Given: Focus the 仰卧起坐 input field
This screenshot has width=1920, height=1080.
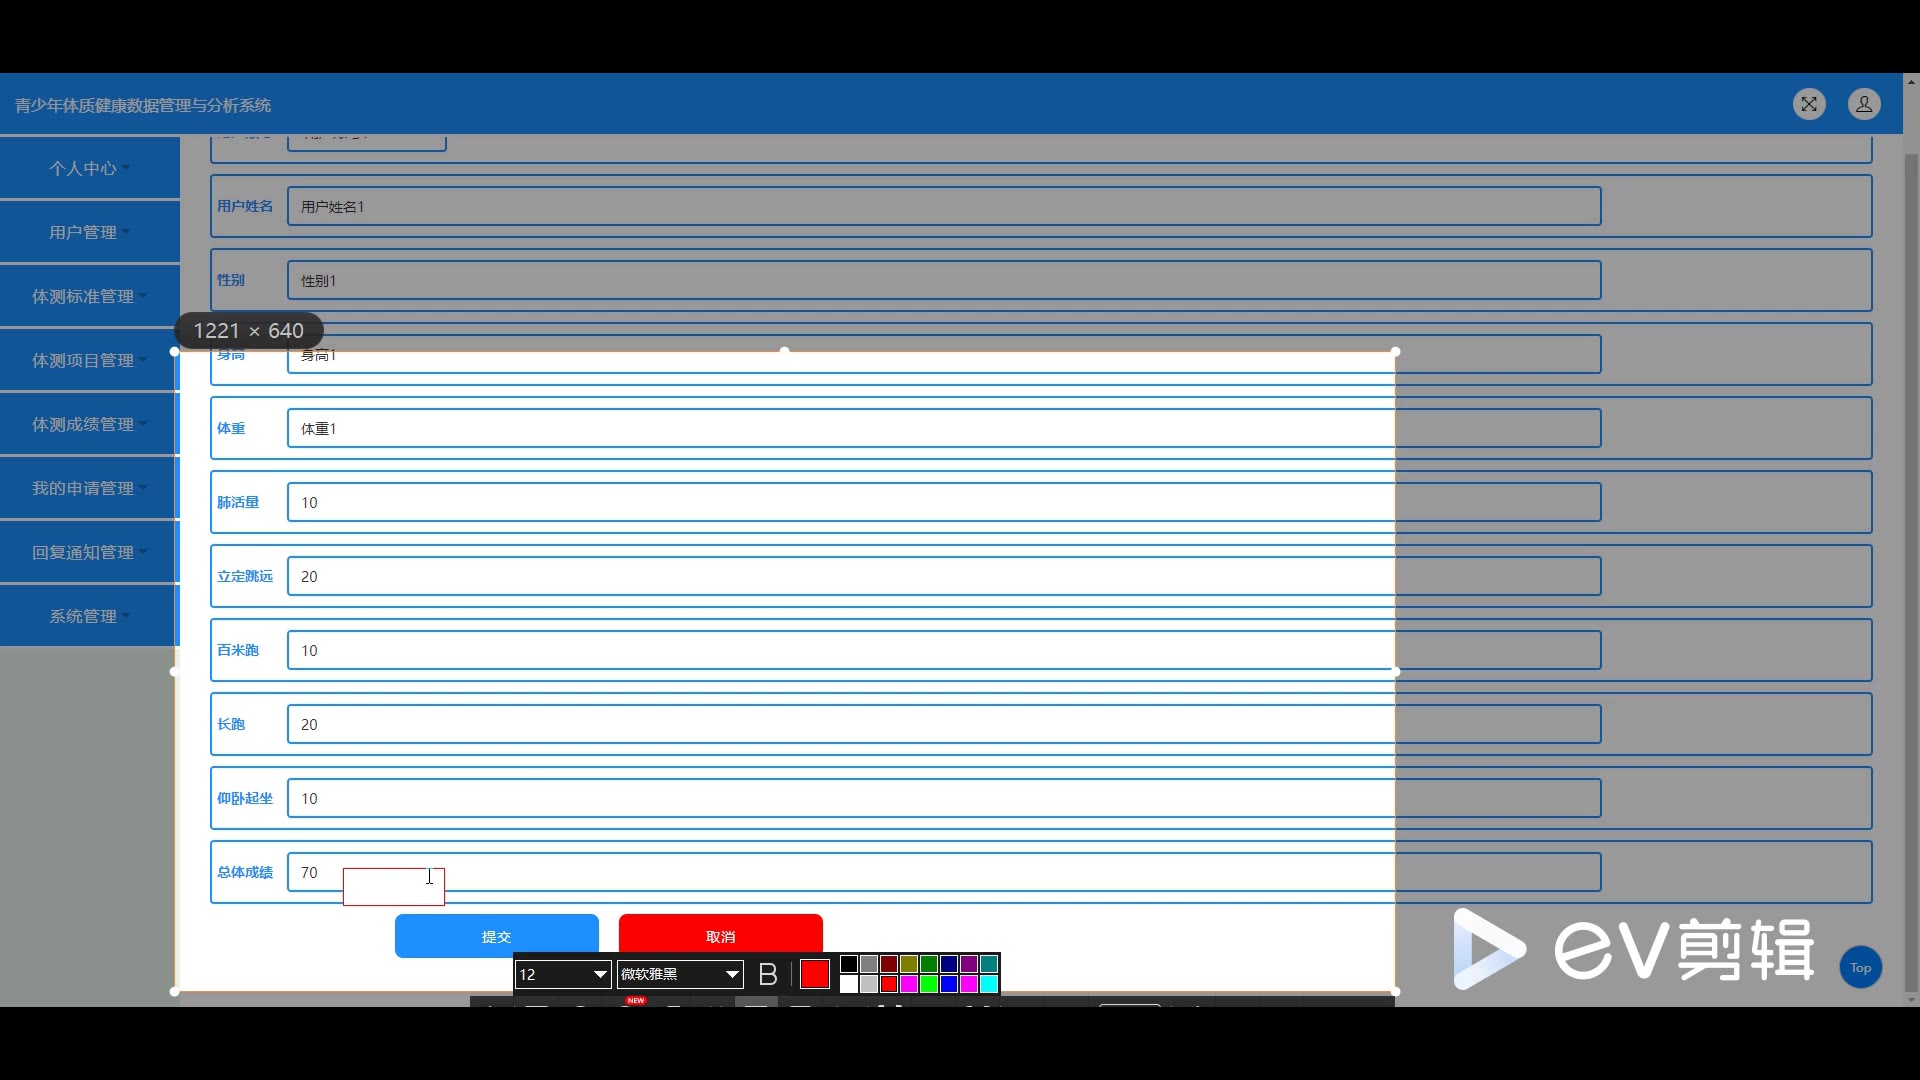Looking at the screenshot, I should (944, 798).
